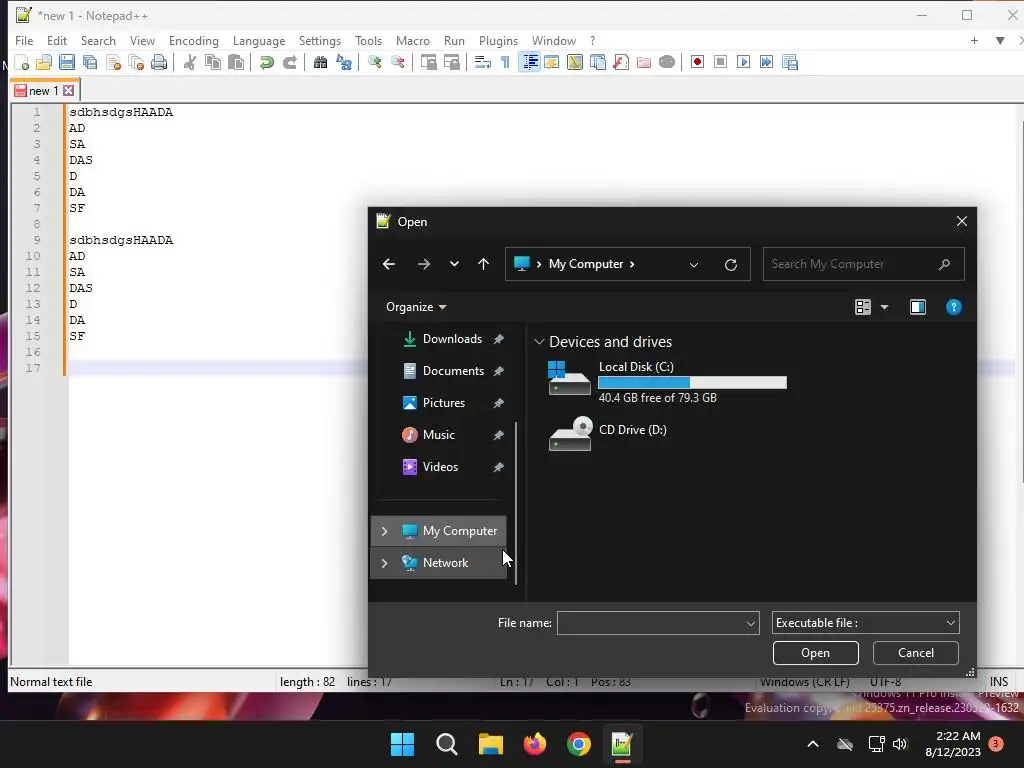Select Documents in the navigation pane

pyautogui.click(x=453, y=371)
